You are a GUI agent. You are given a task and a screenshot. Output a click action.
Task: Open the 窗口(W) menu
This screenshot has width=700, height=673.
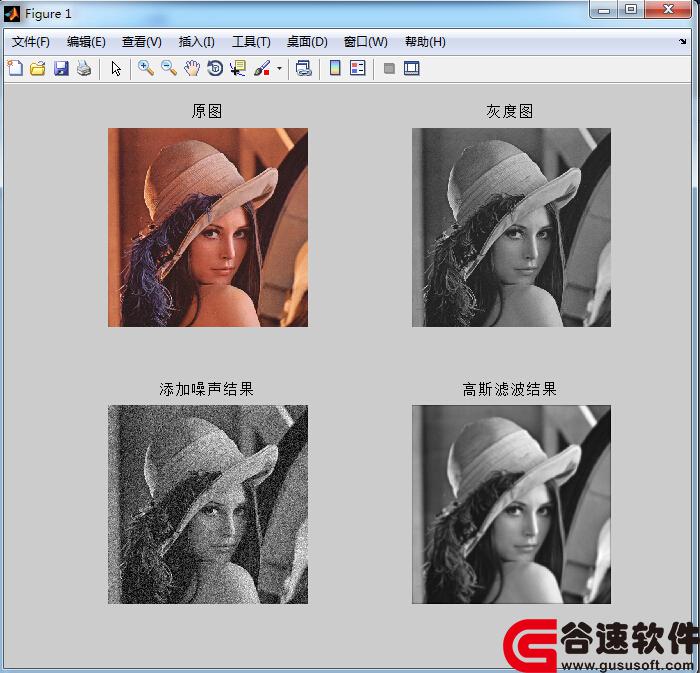click(366, 42)
